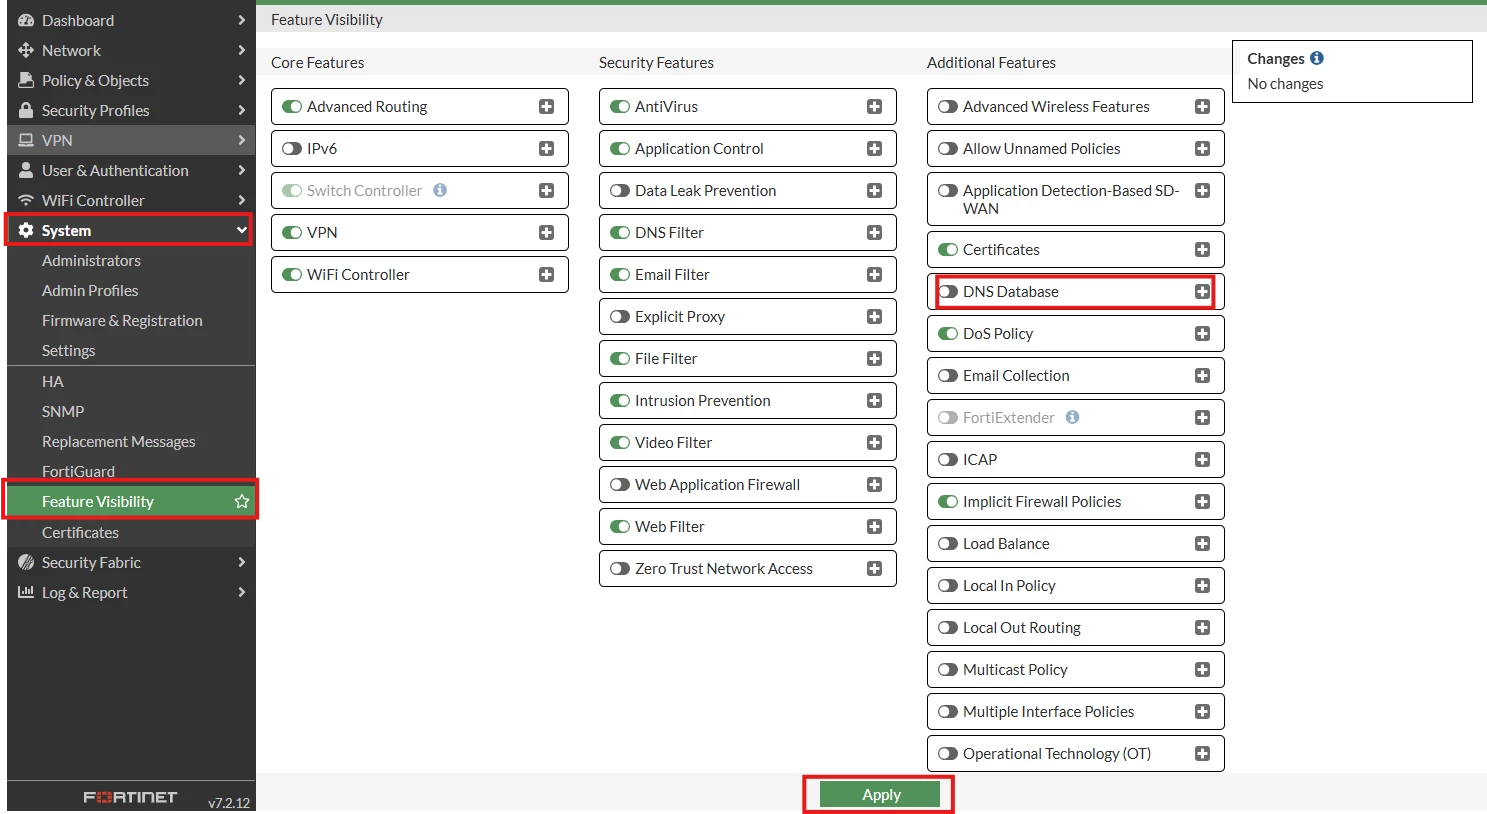
Task: Click the Intrusion Prevention feature label
Action: [x=703, y=400]
